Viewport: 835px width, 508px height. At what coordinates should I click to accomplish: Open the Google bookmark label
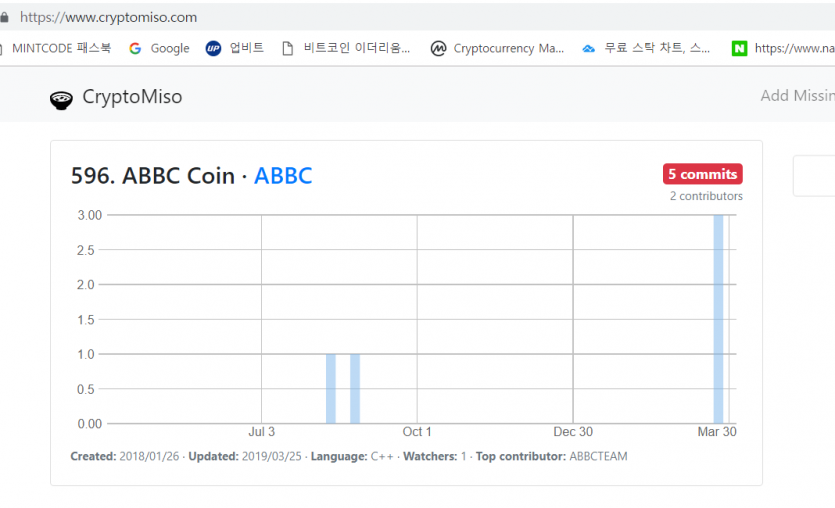coord(170,48)
